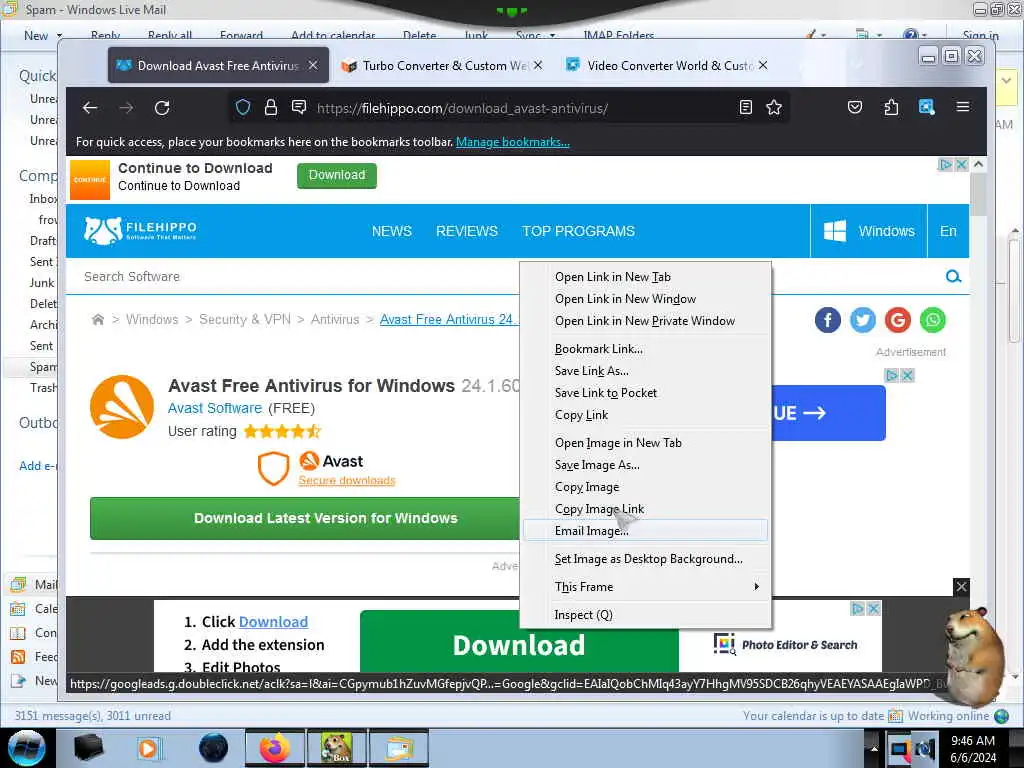
Task: Open the Firefox hamburger menu
Action: click(963, 106)
